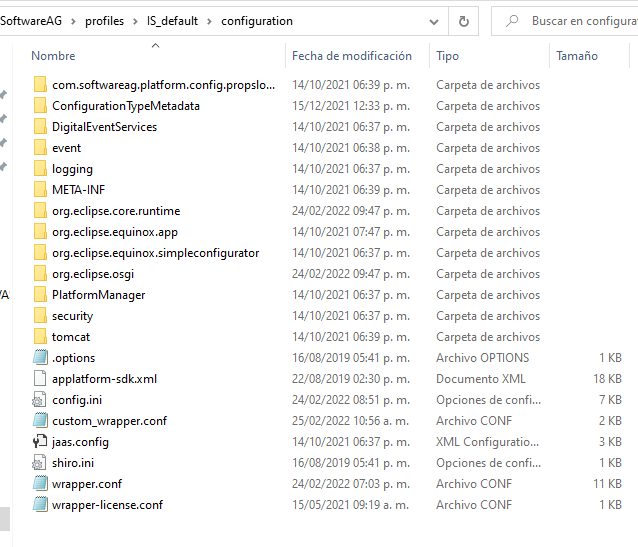Sort files by Nombre column

pyautogui.click(x=53, y=56)
